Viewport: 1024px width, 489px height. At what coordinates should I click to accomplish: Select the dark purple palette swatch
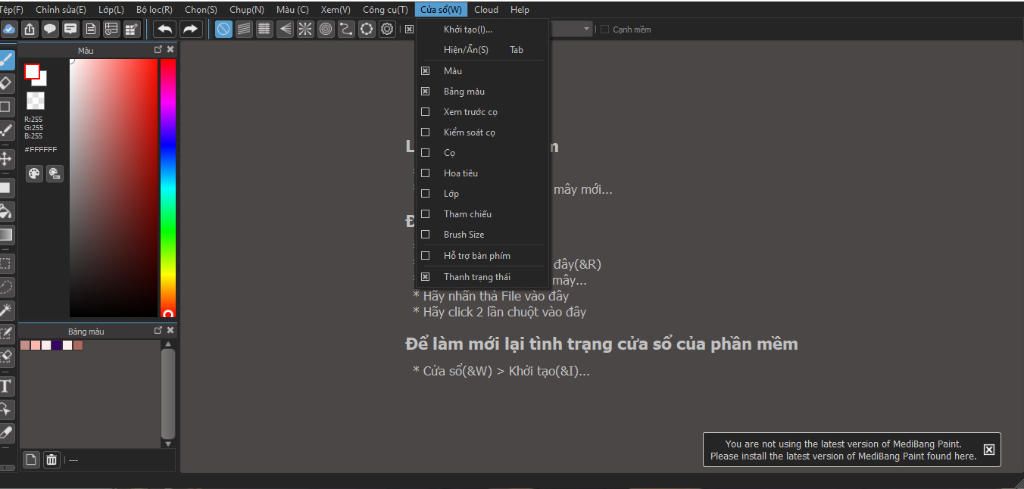click(x=57, y=345)
